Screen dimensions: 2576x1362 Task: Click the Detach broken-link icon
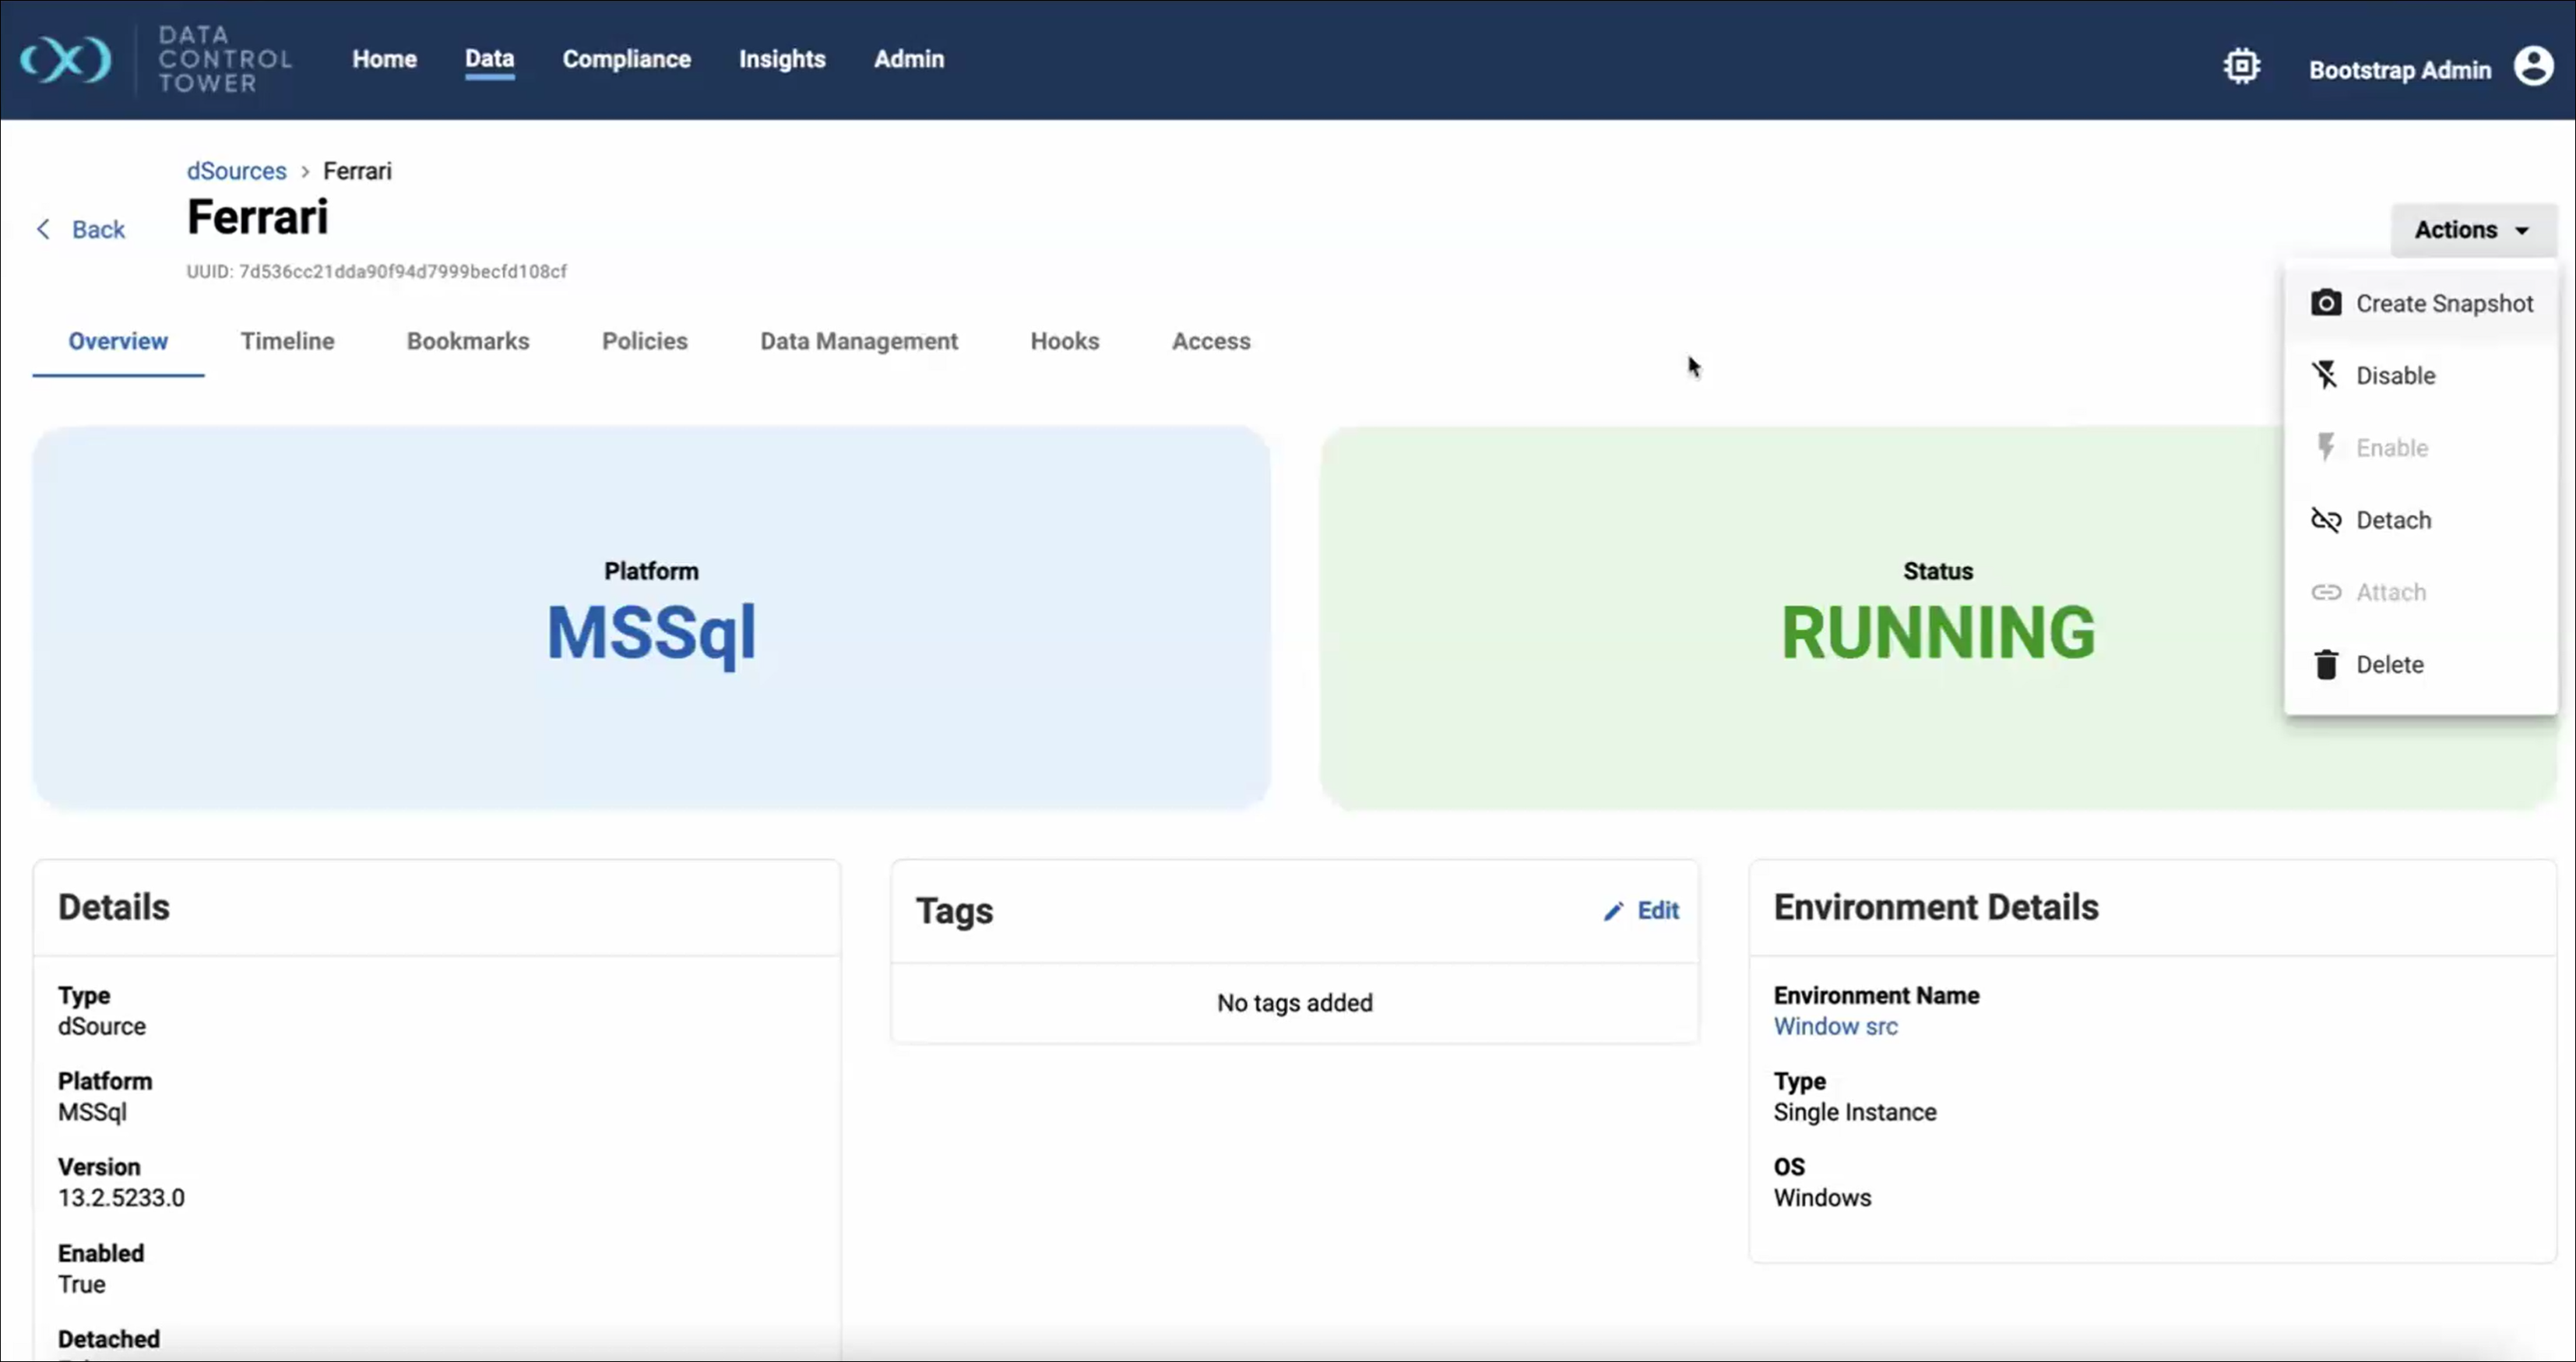(2325, 520)
